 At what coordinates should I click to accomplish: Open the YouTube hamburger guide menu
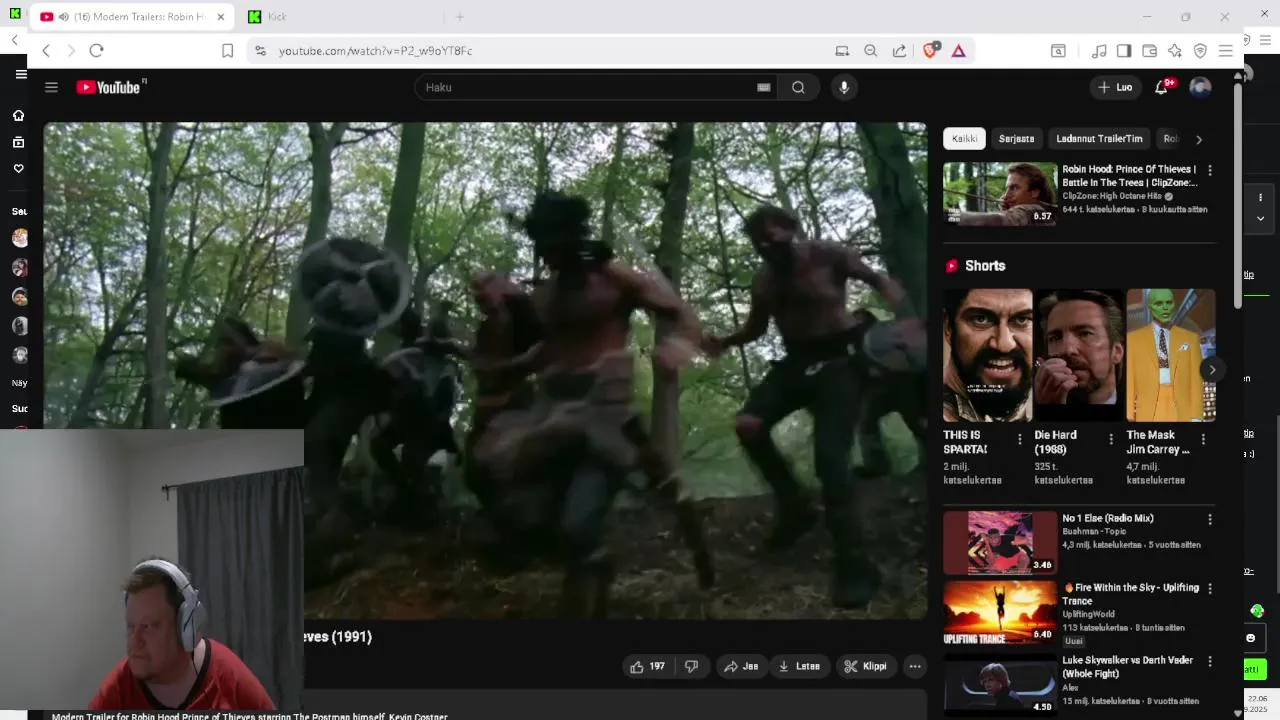[51, 87]
